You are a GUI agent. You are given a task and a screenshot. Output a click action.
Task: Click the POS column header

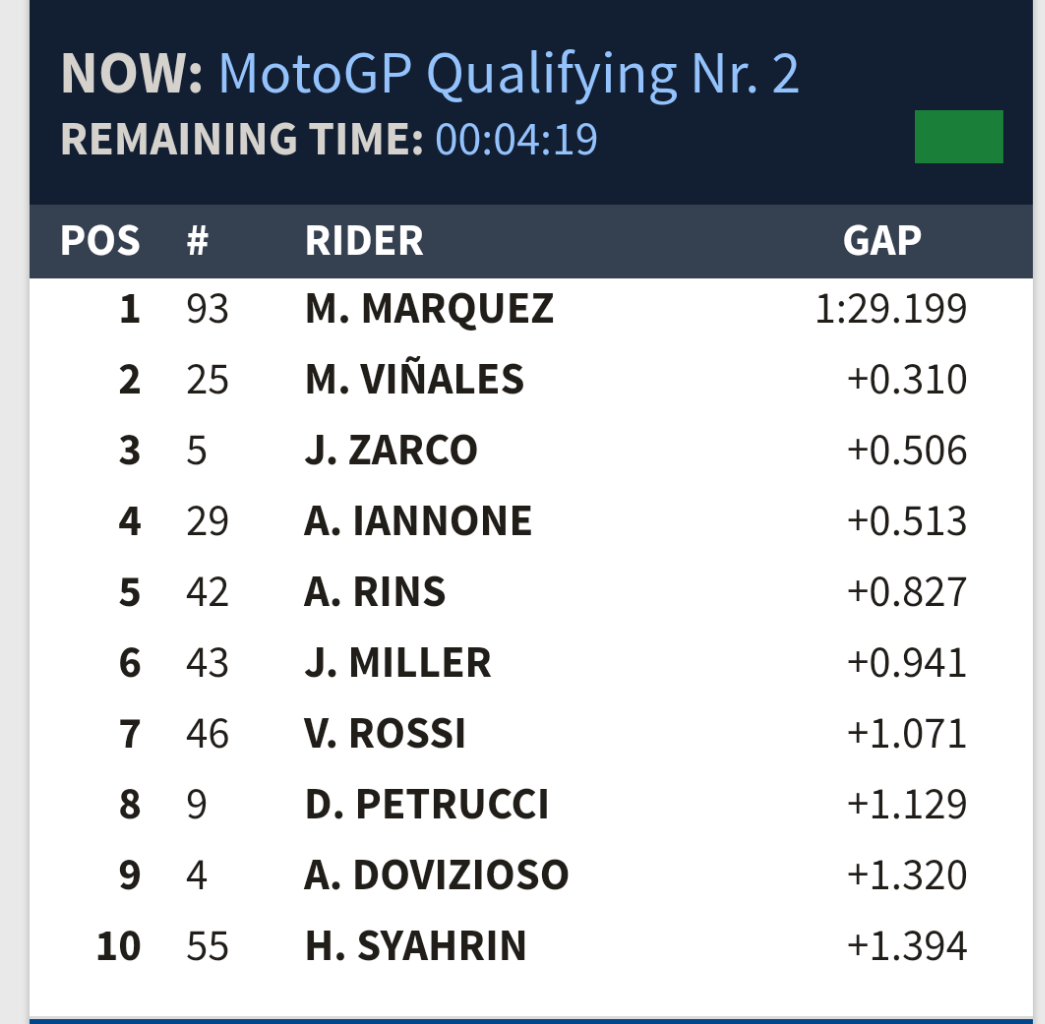coord(100,241)
